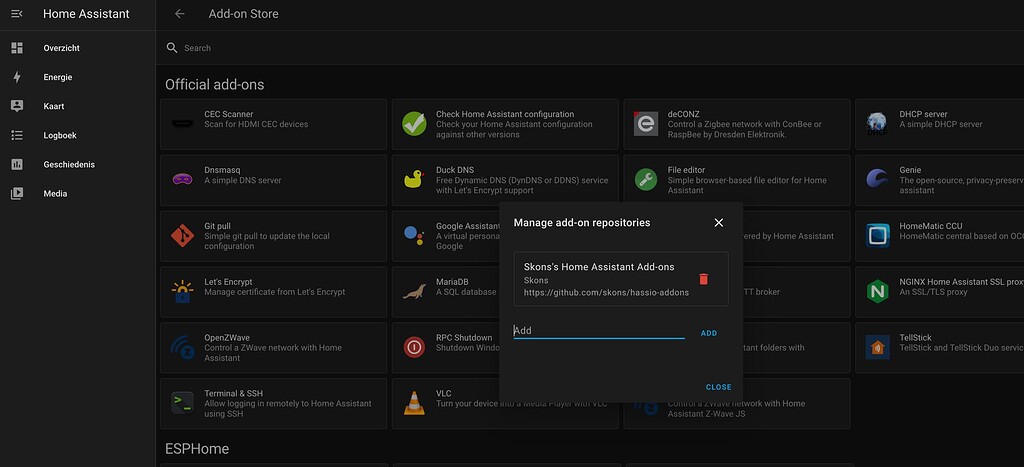Click the ADD button in dialog
The height and width of the screenshot is (467, 1024).
click(x=709, y=333)
